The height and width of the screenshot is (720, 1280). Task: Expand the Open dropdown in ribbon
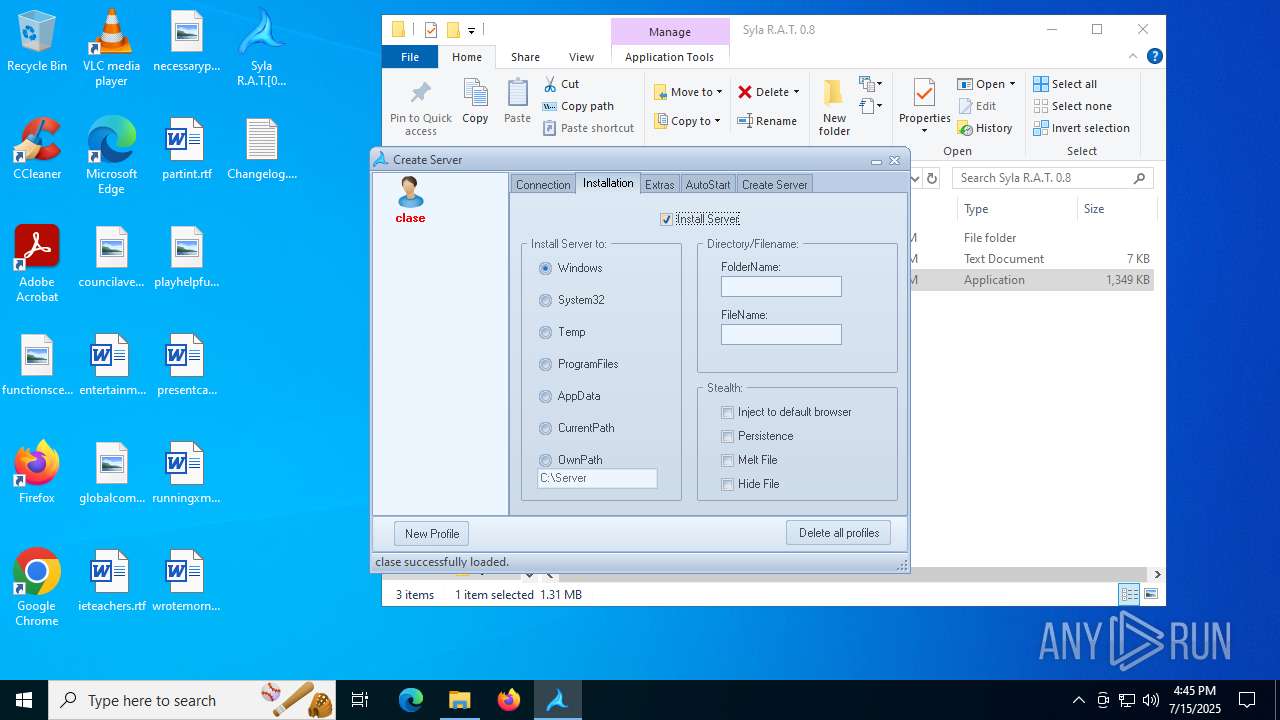click(1012, 84)
